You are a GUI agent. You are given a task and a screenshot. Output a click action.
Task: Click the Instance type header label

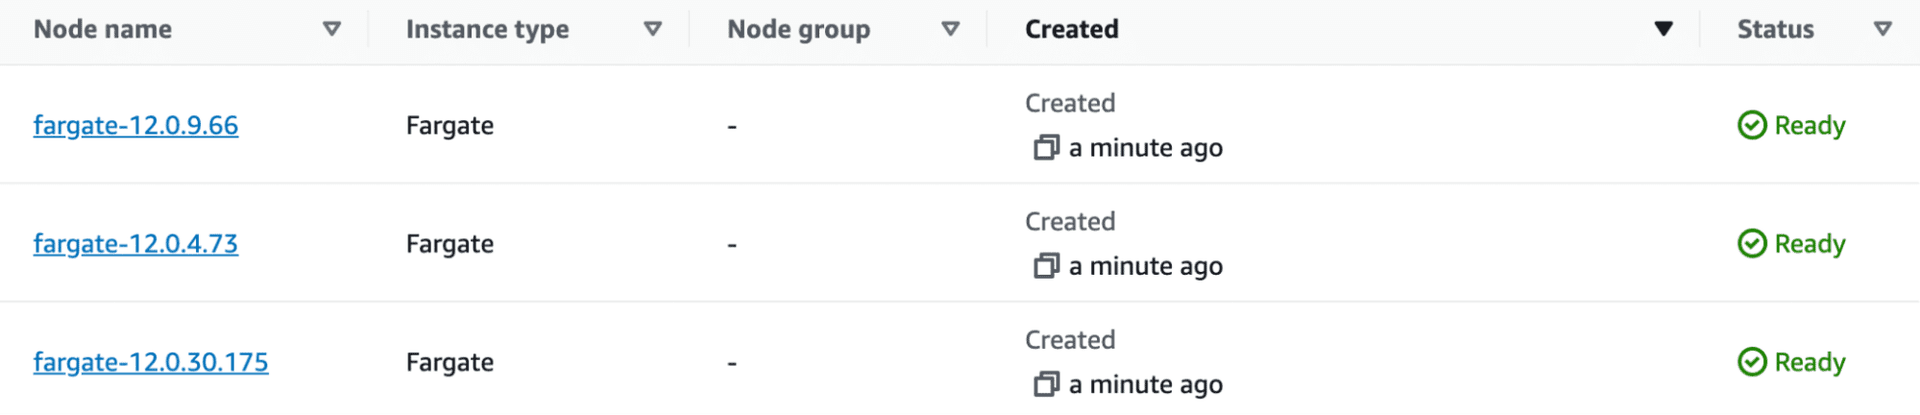coord(487,29)
